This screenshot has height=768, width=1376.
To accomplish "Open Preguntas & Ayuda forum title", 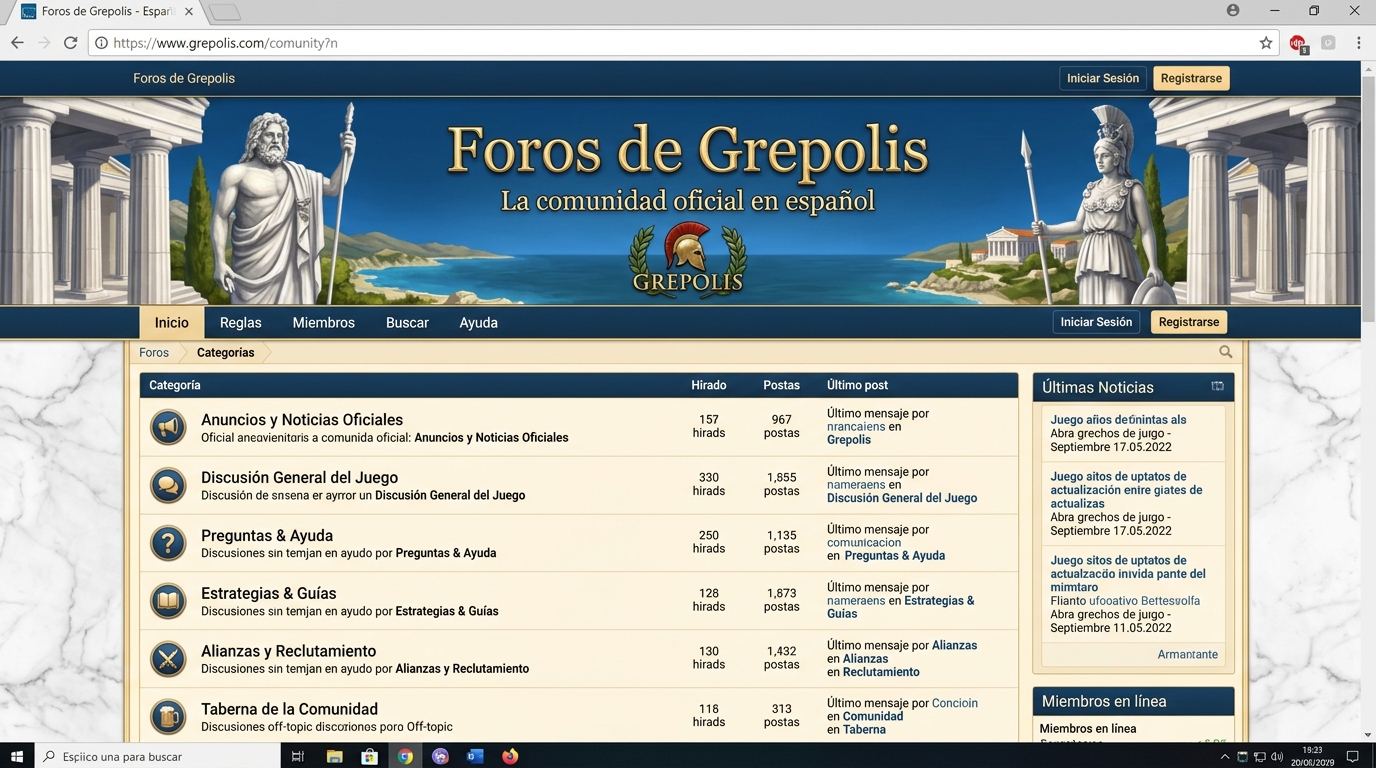I will pyautogui.click(x=267, y=536).
